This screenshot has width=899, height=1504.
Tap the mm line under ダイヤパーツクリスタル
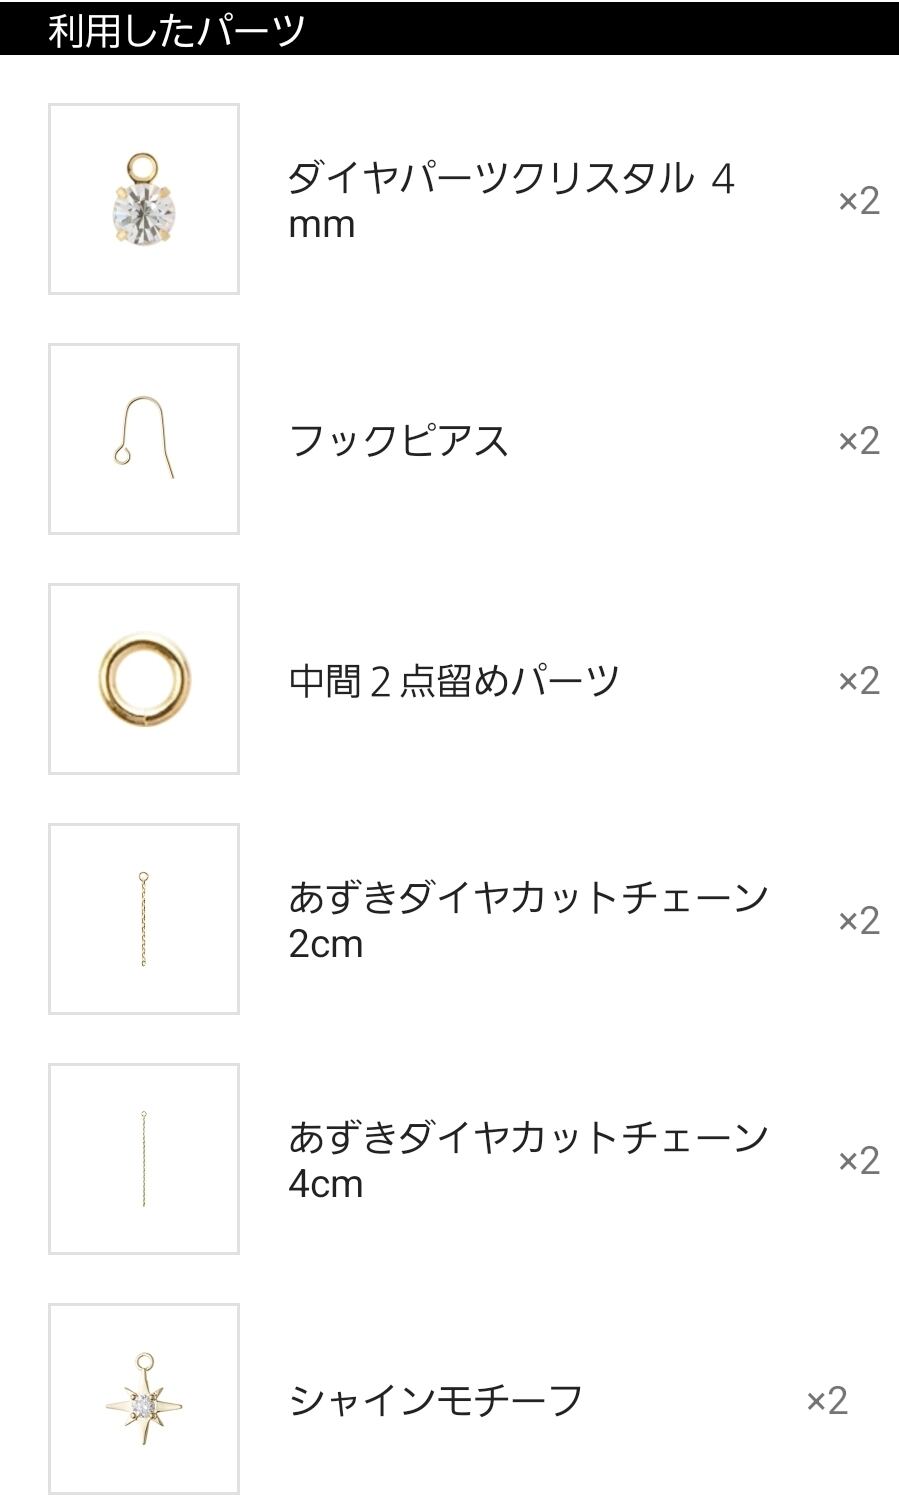(x=322, y=225)
